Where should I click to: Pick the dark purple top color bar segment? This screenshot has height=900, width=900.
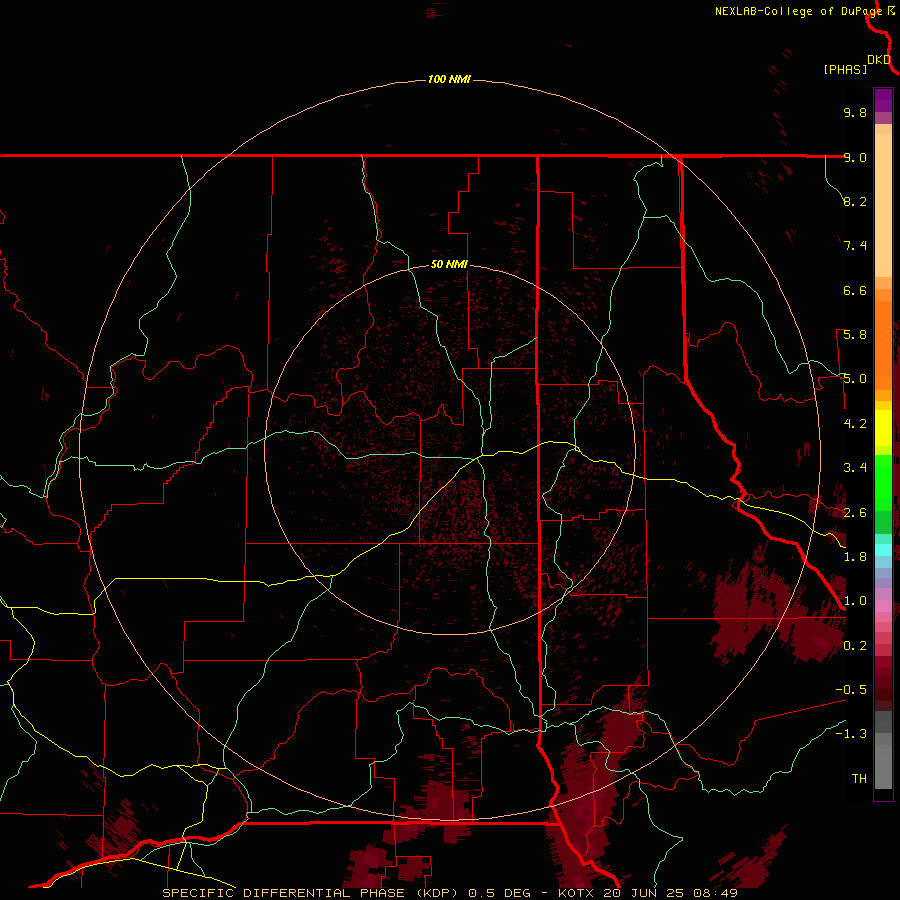[883, 100]
